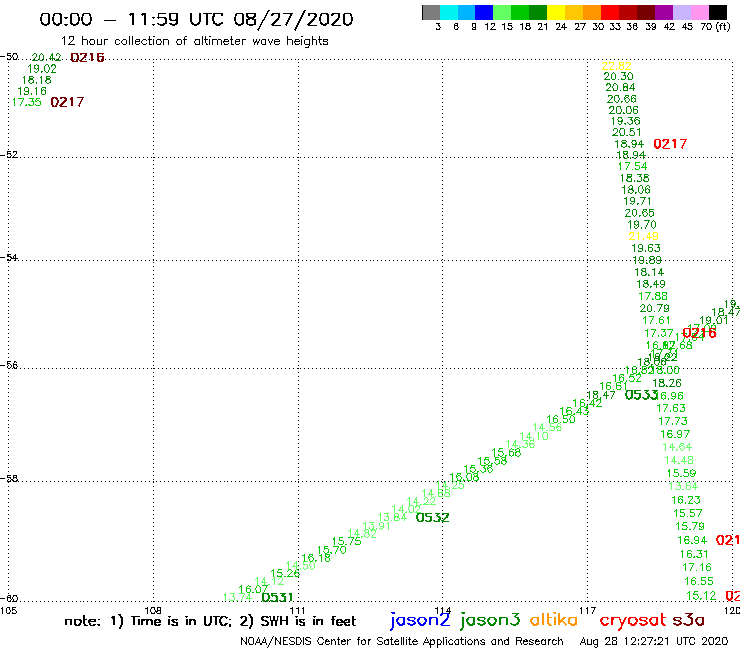Click the s3a satellite legend label
The height and width of the screenshot is (650, 740).
click(x=688, y=620)
